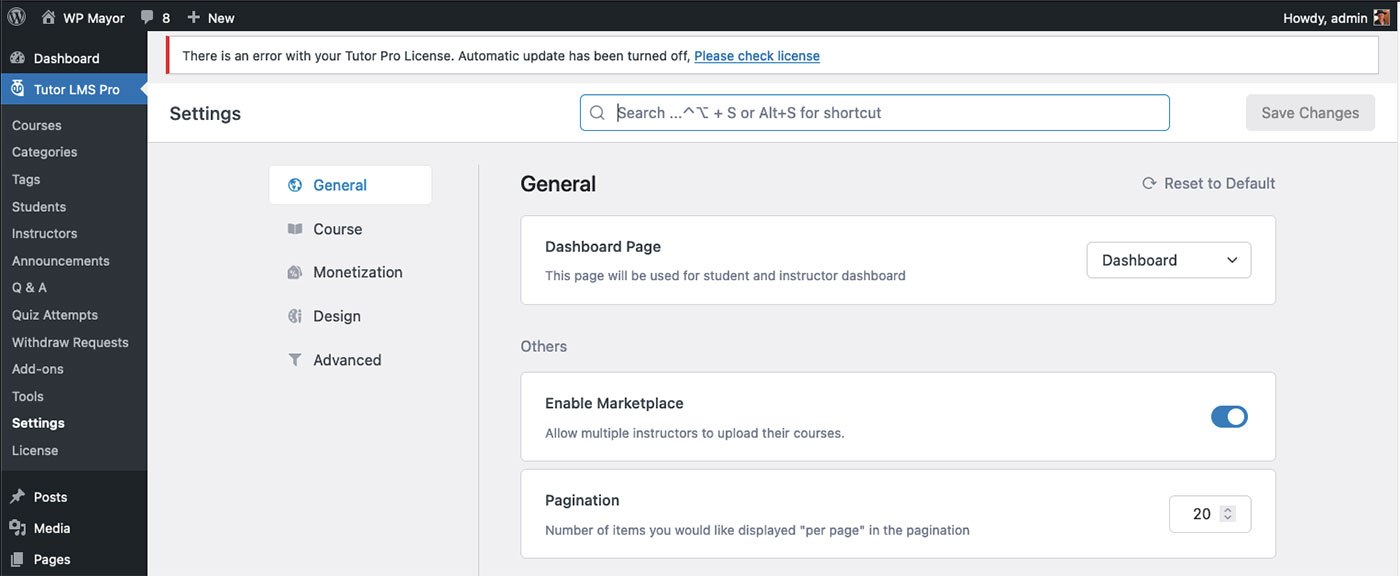The height and width of the screenshot is (576, 1400).
Task: Open Quiz Attempts in sidebar menu
Action: 55,315
